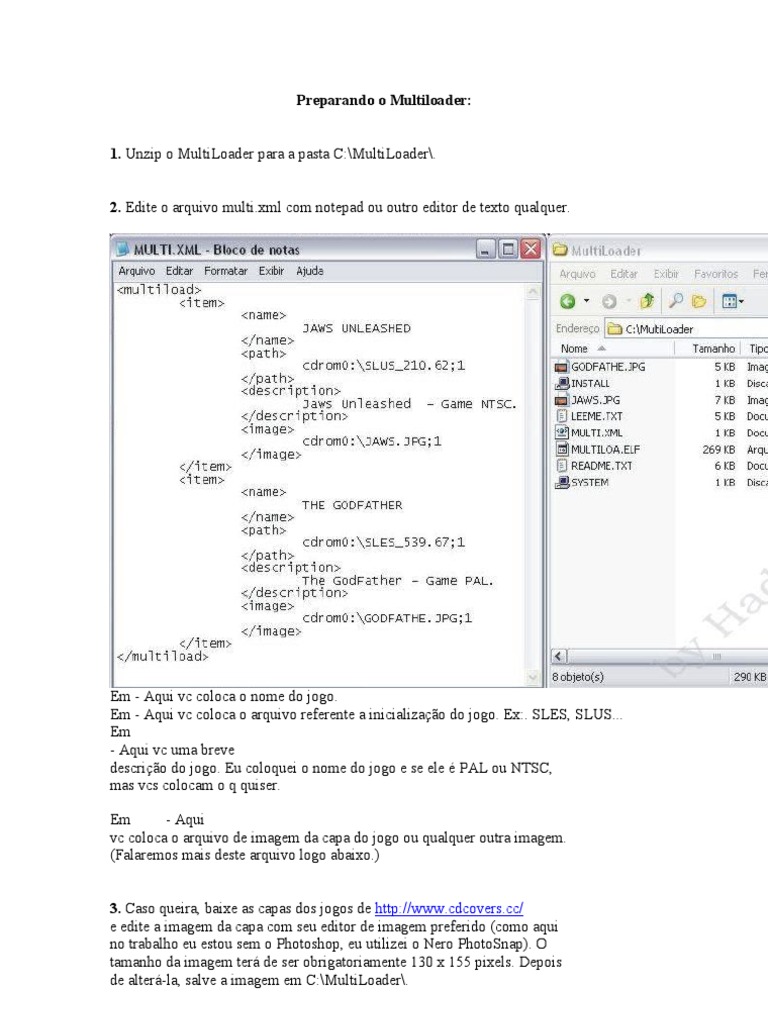This screenshot has width=768, height=1024.
Task: Select the GODFATHE.JPG file icon
Action: tap(561, 367)
